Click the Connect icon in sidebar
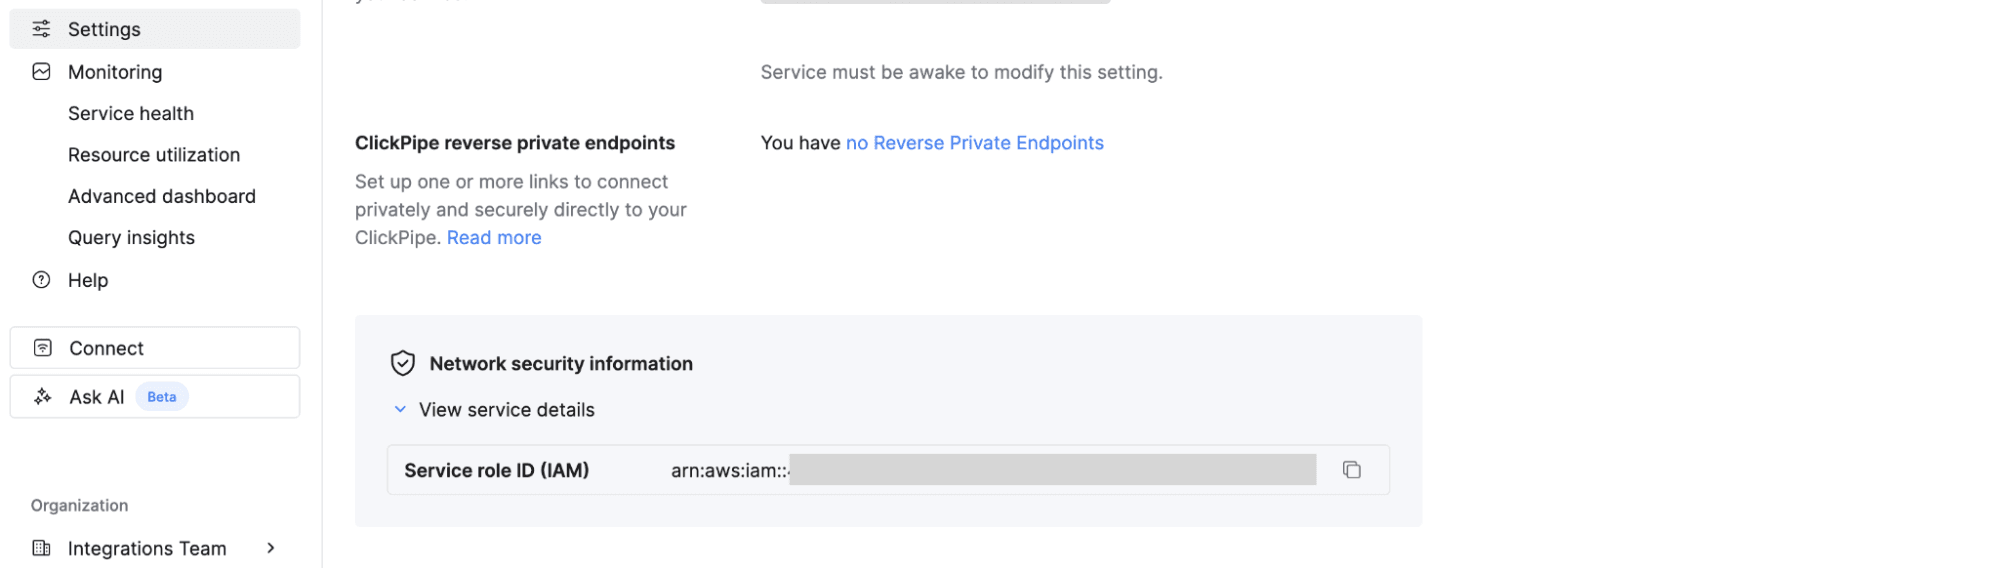Image resolution: width=1999 pixels, height=569 pixels. (x=43, y=348)
